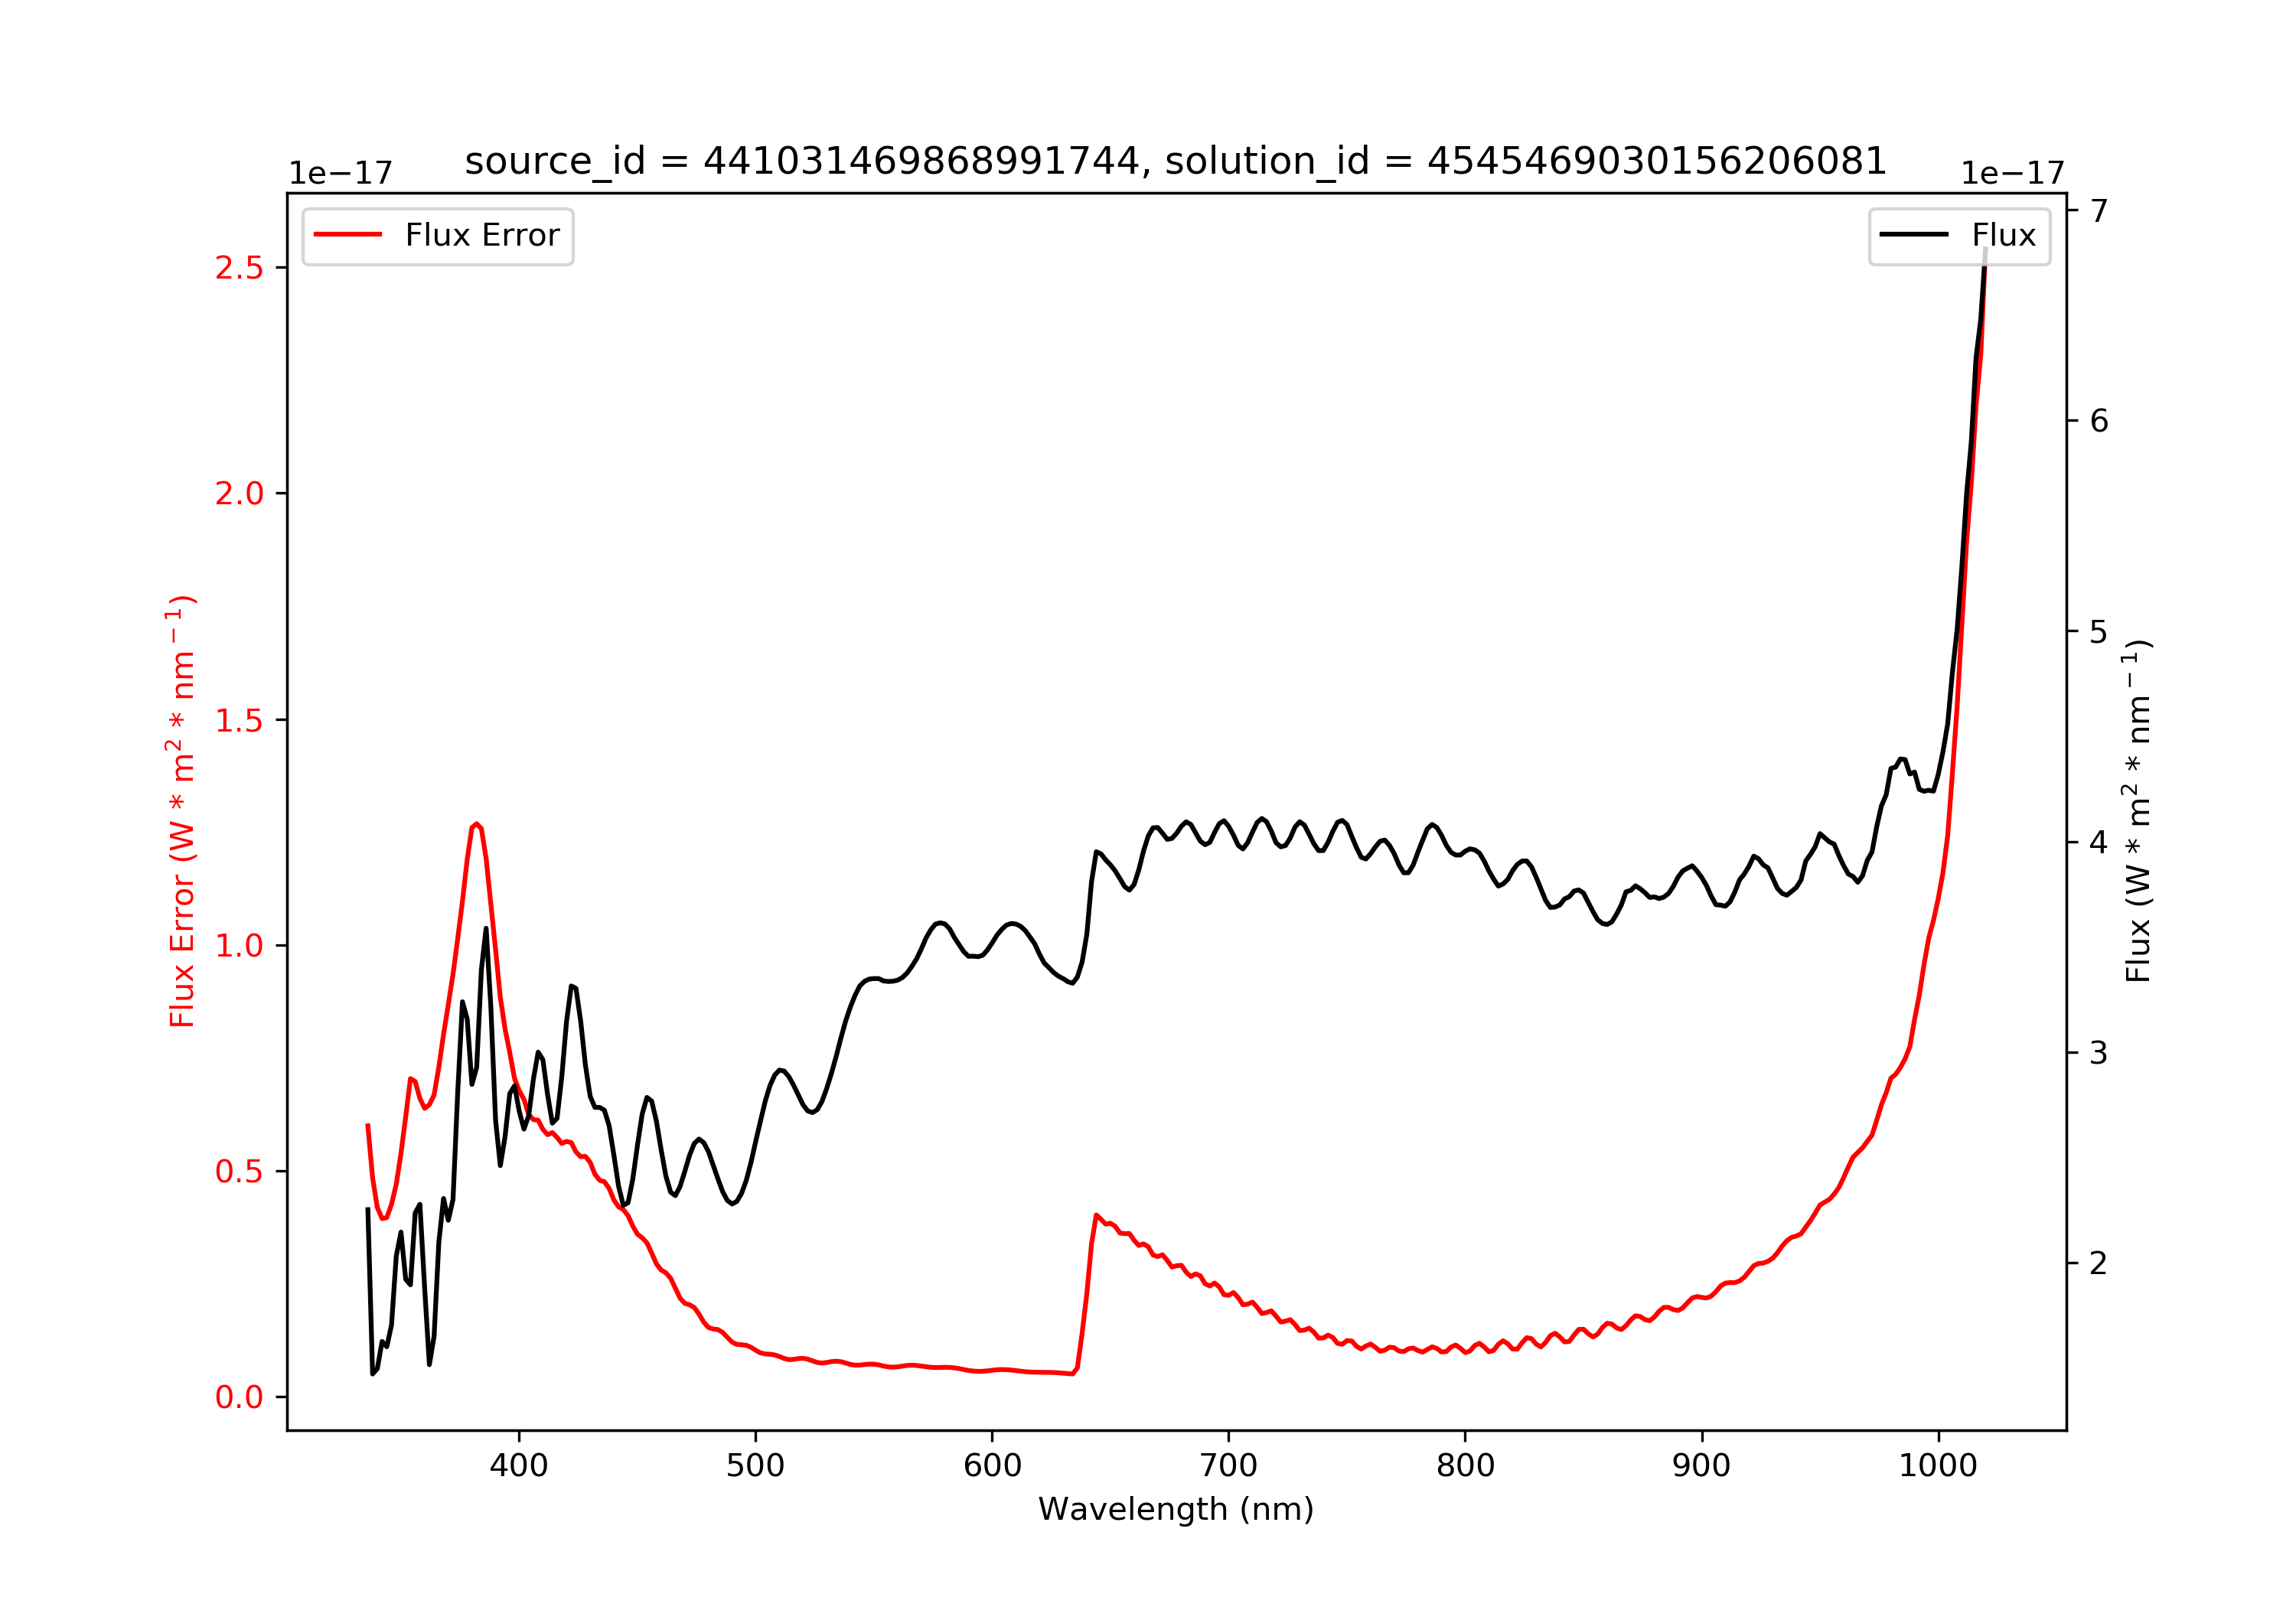
Task: Click the red 2.5 tick label
Action: (239, 268)
